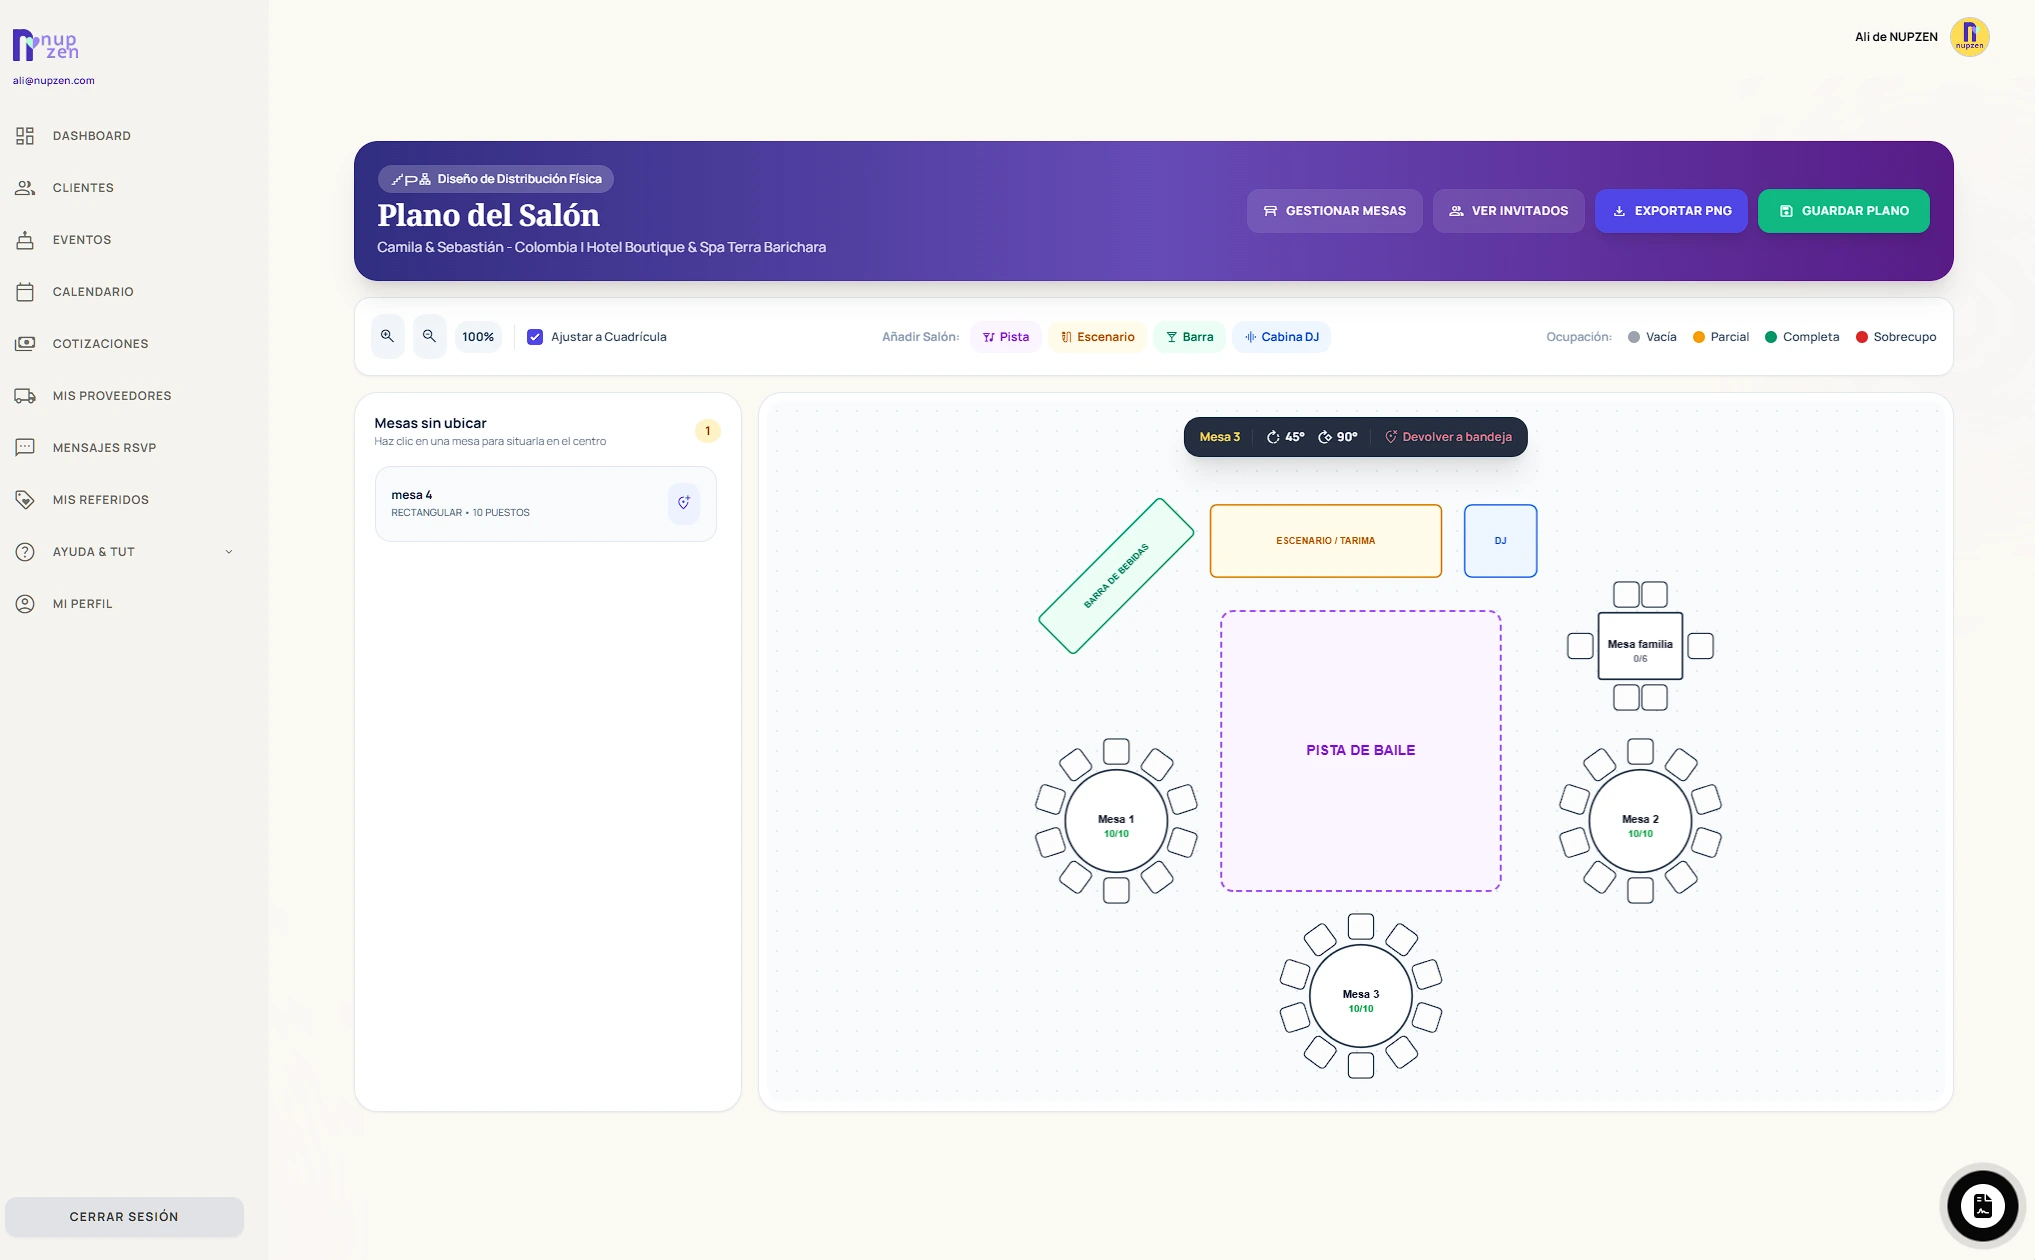
Task: Click the mesa 4 unplaced table card
Action: pyautogui.click(x=546, y=504)
